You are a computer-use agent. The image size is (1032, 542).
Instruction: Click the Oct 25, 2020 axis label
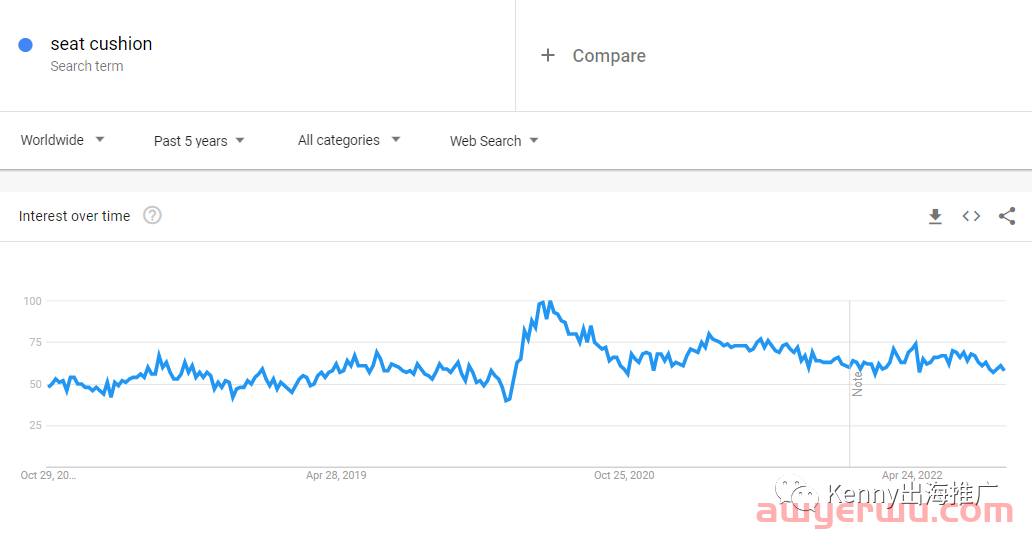624,475
